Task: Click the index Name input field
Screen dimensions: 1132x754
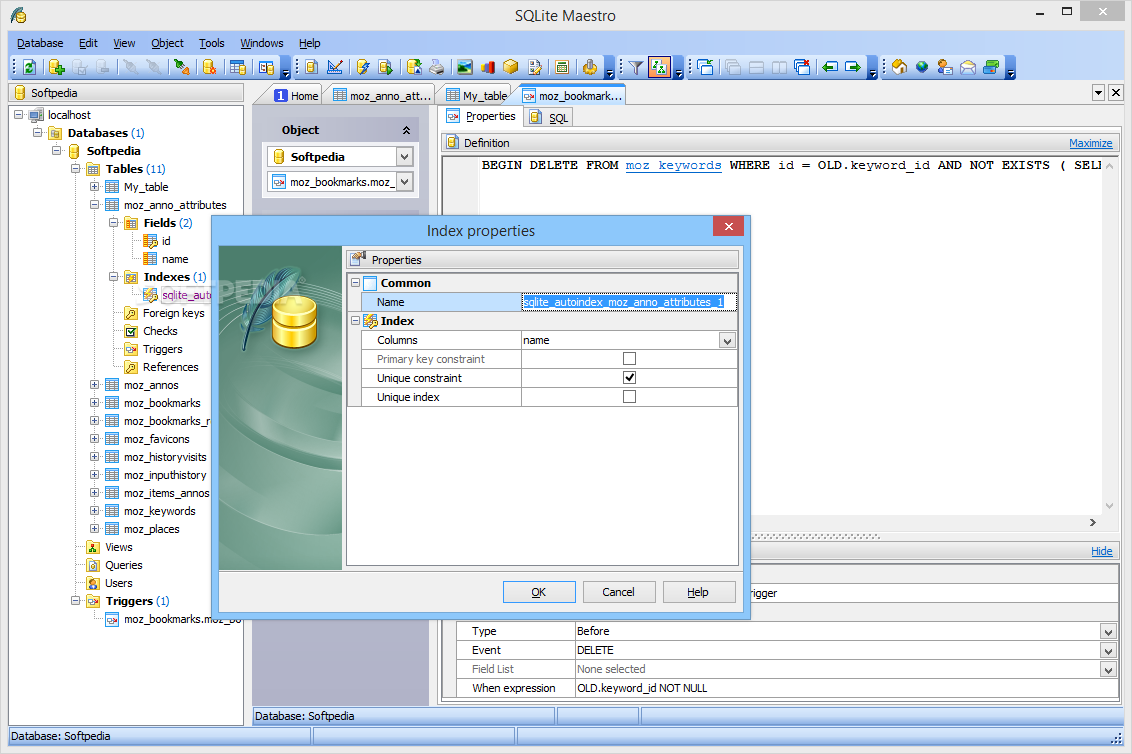Action: click(629, 302)
